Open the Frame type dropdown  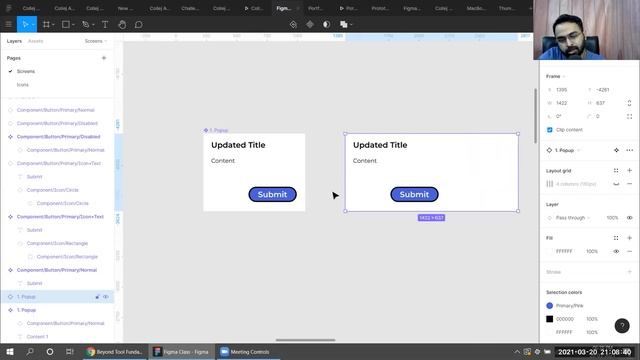click(556, 76)
